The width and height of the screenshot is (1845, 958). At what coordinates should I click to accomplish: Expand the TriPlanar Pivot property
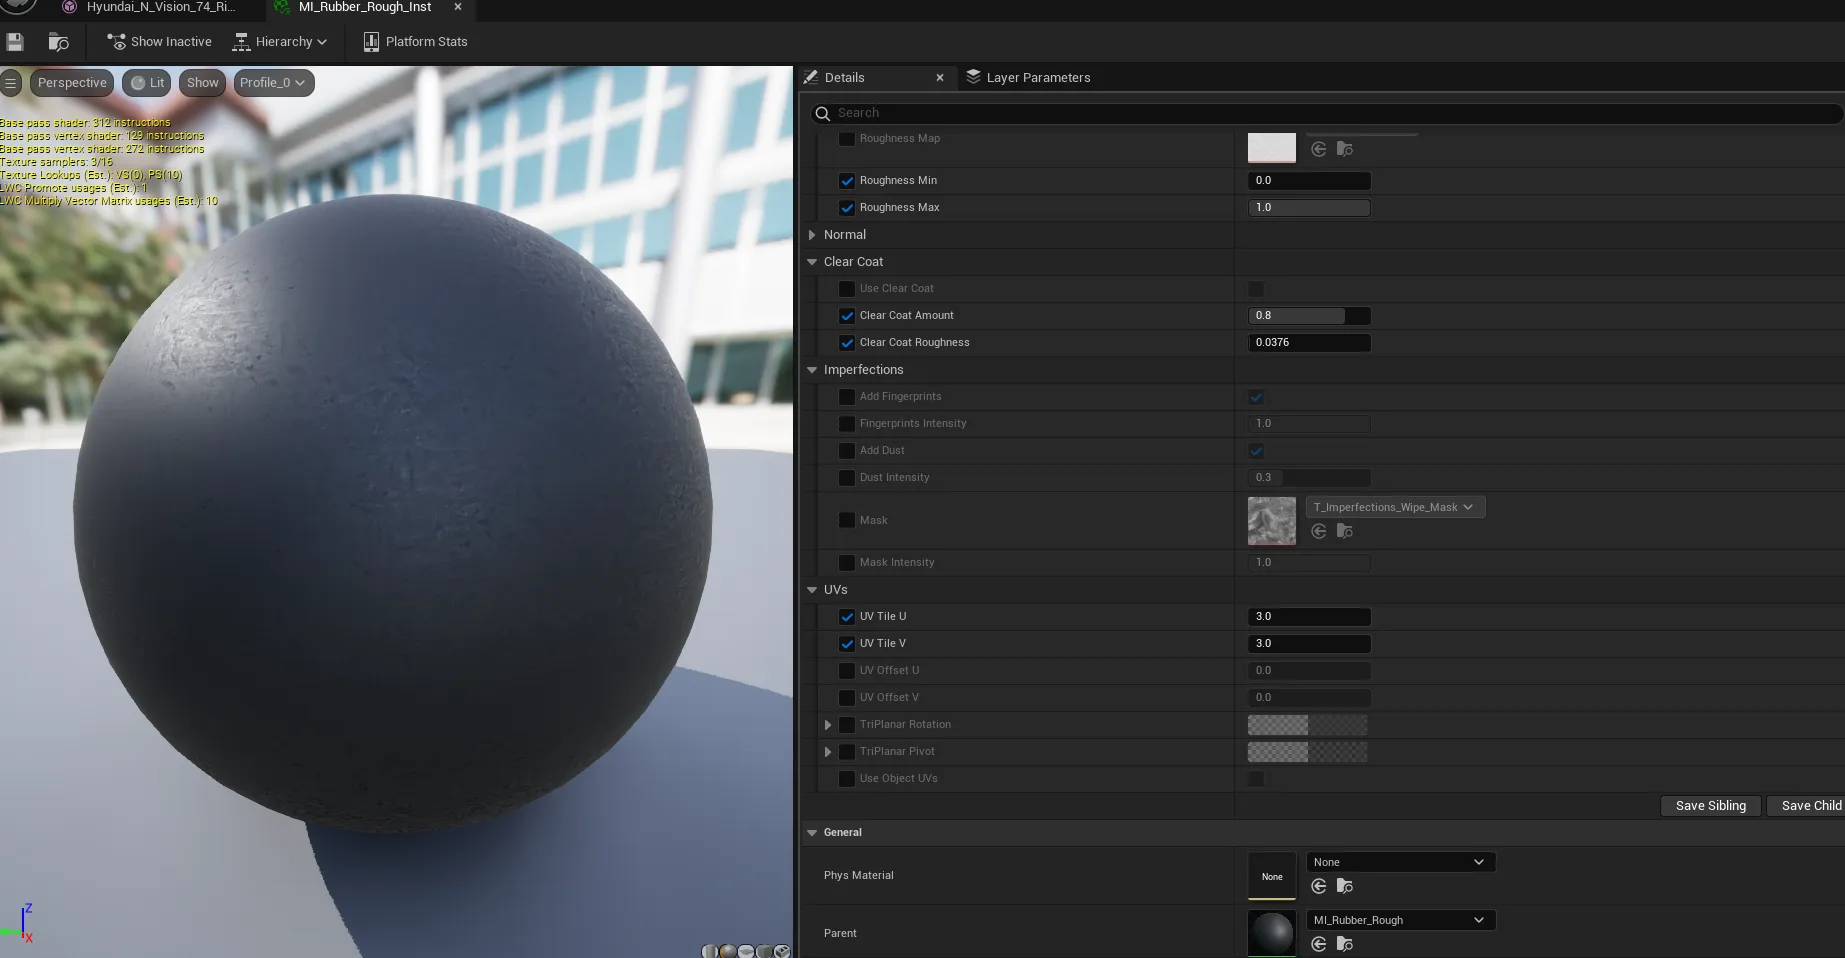828,752
